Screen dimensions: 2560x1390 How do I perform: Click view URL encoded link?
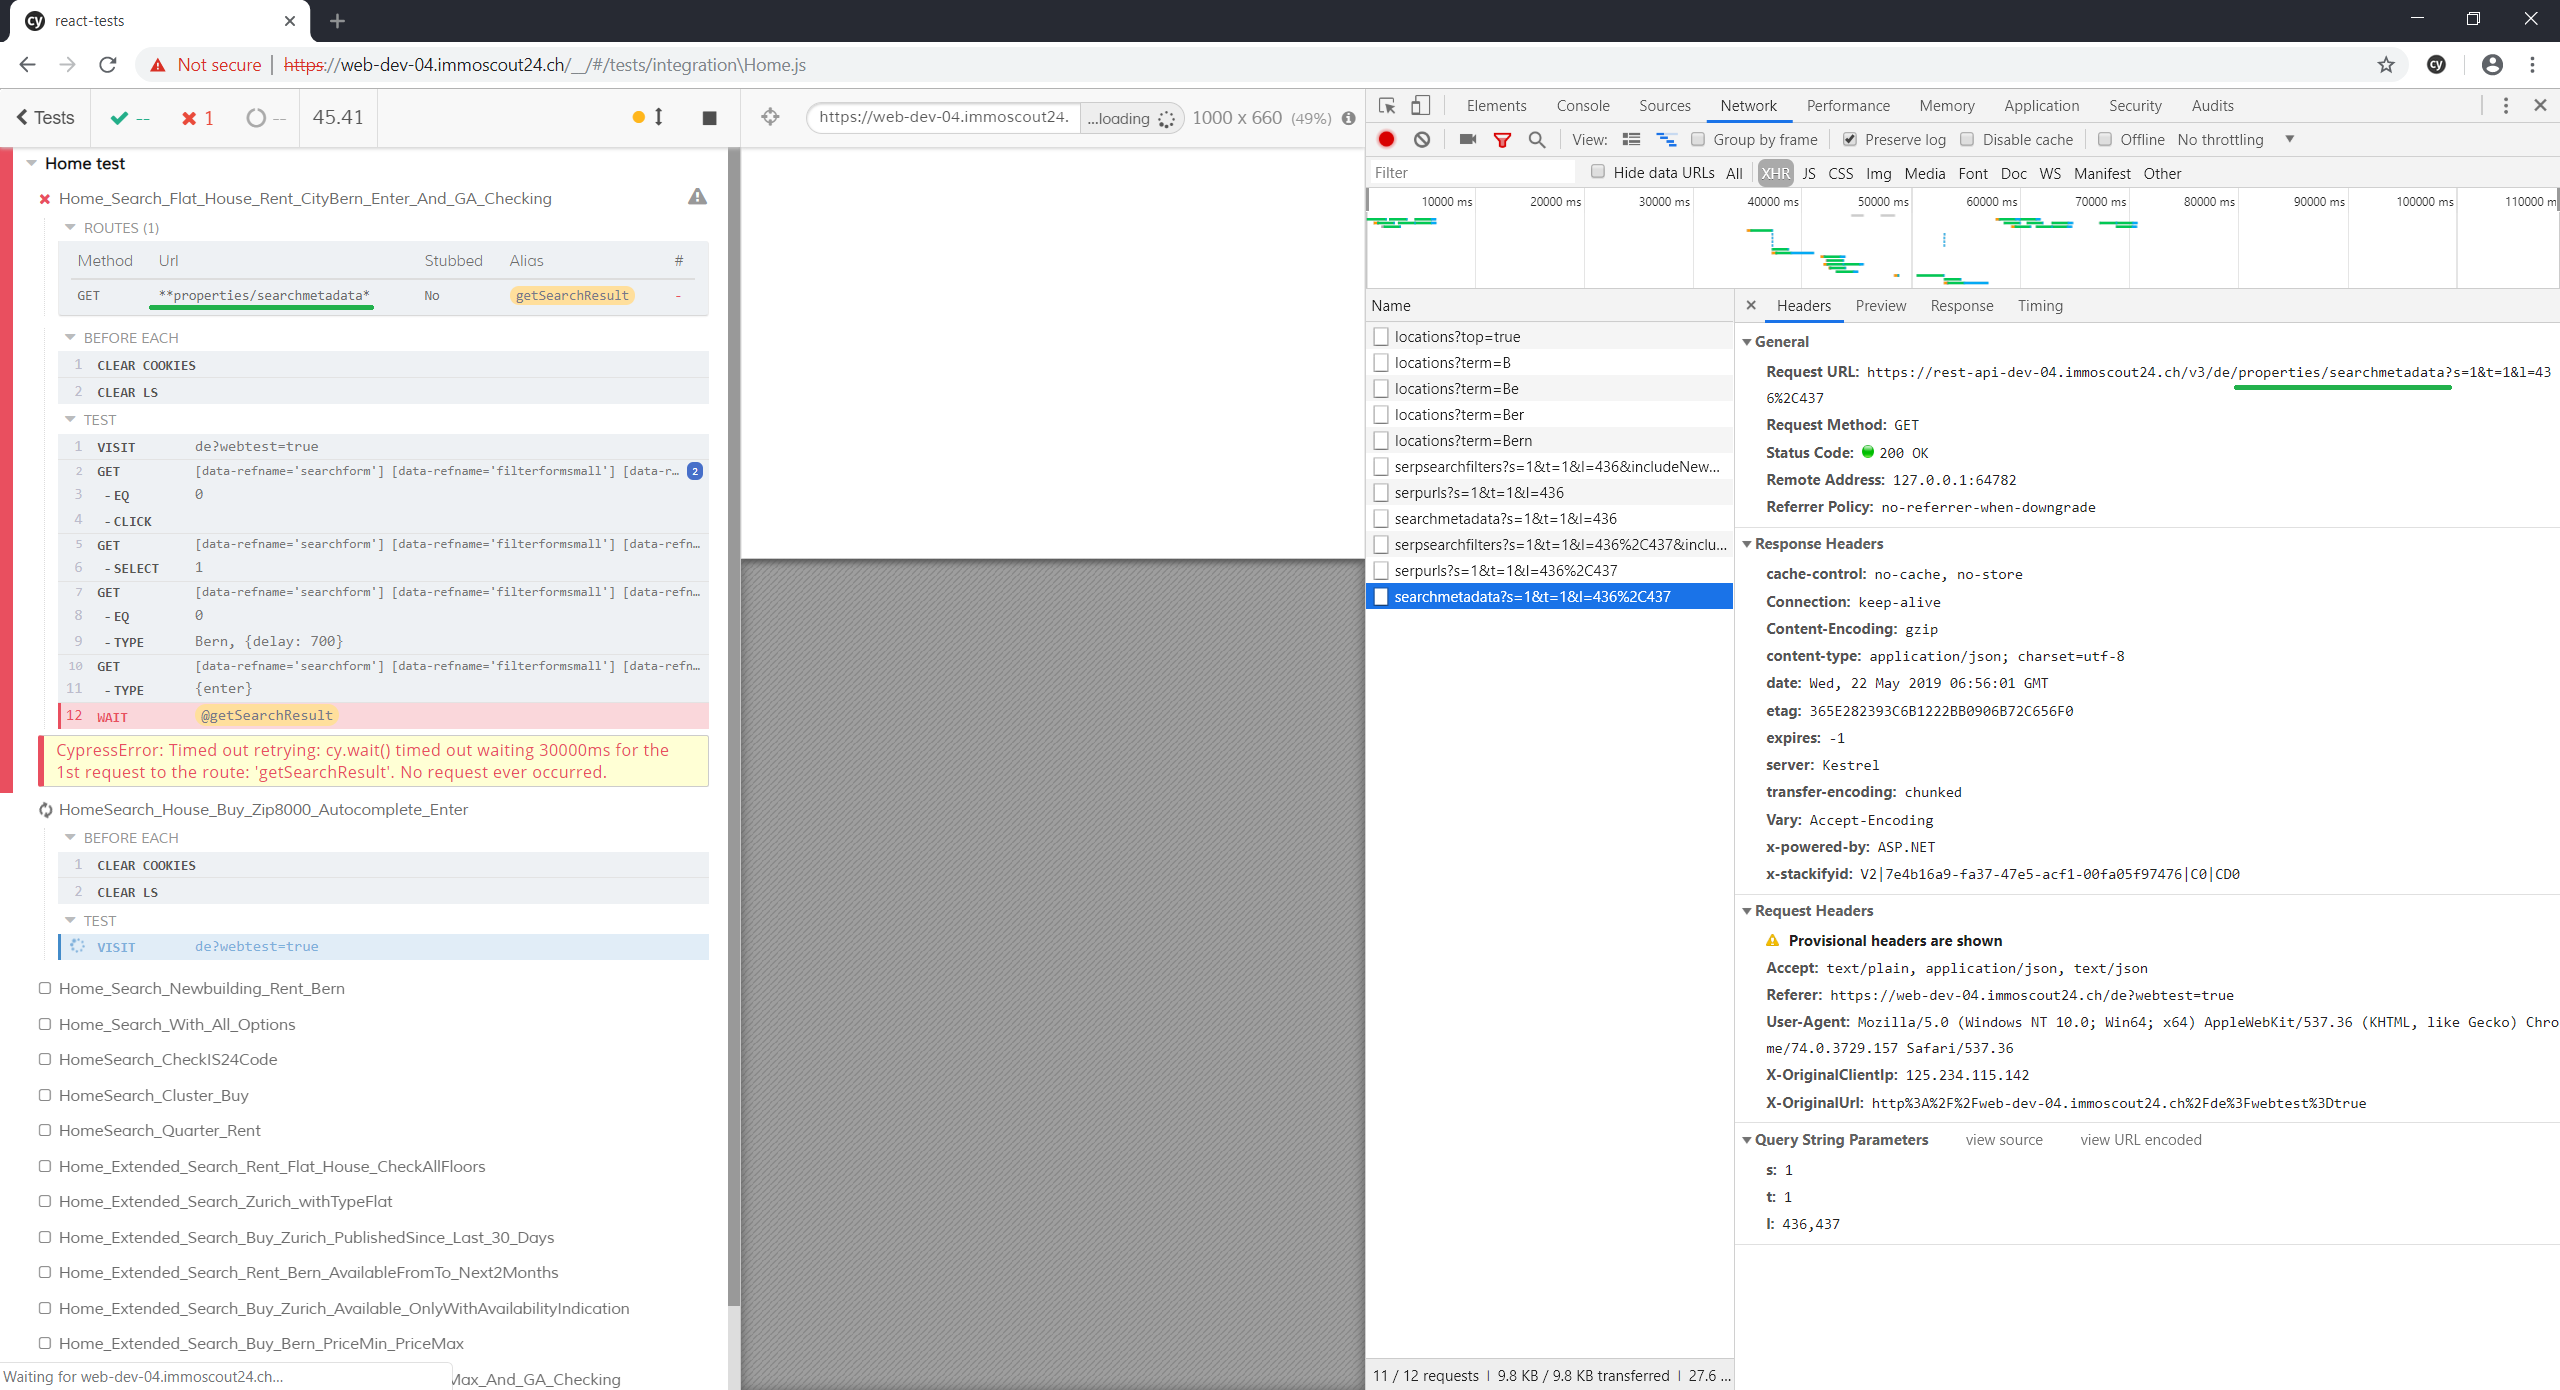point(2140,1140)
